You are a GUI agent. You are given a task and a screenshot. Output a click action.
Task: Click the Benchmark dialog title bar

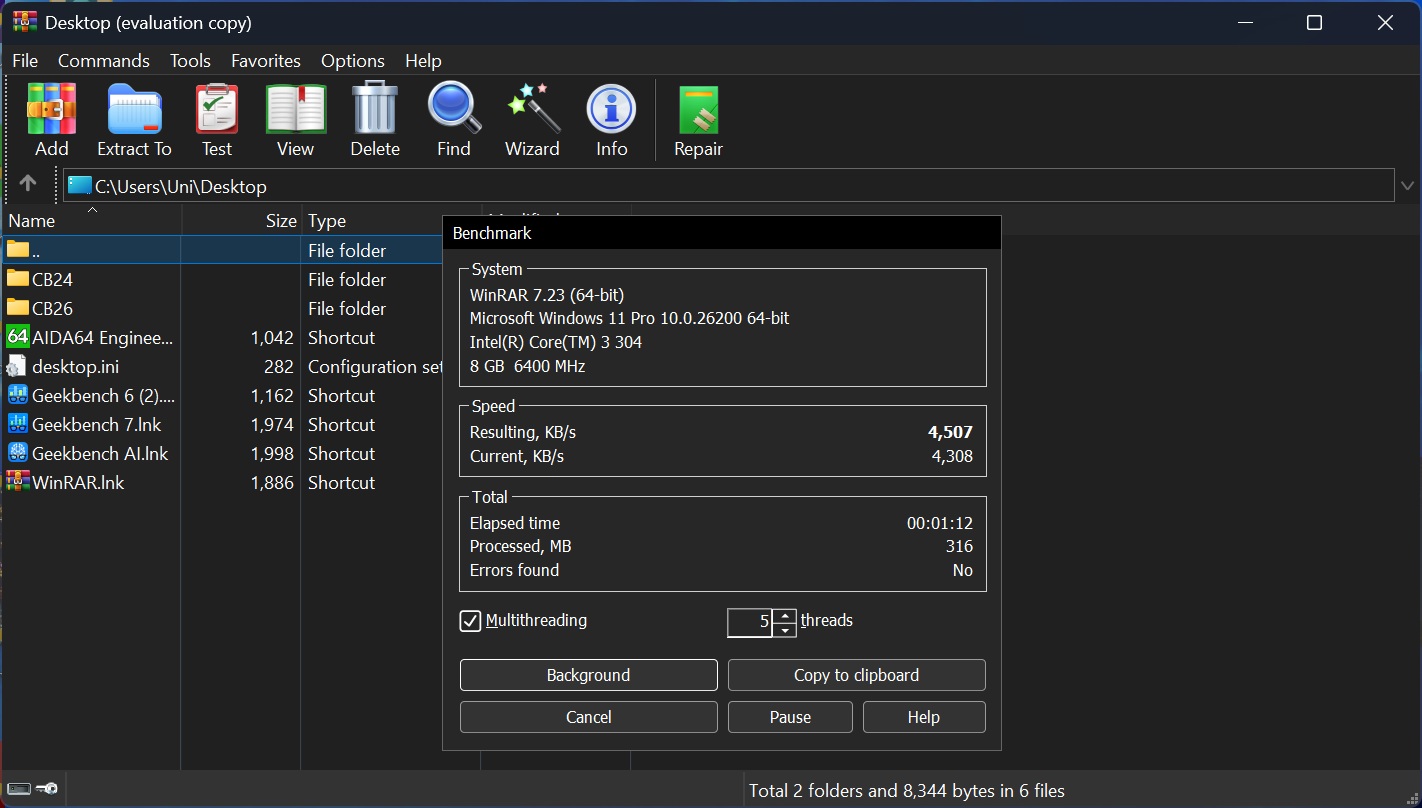point(722,233)
